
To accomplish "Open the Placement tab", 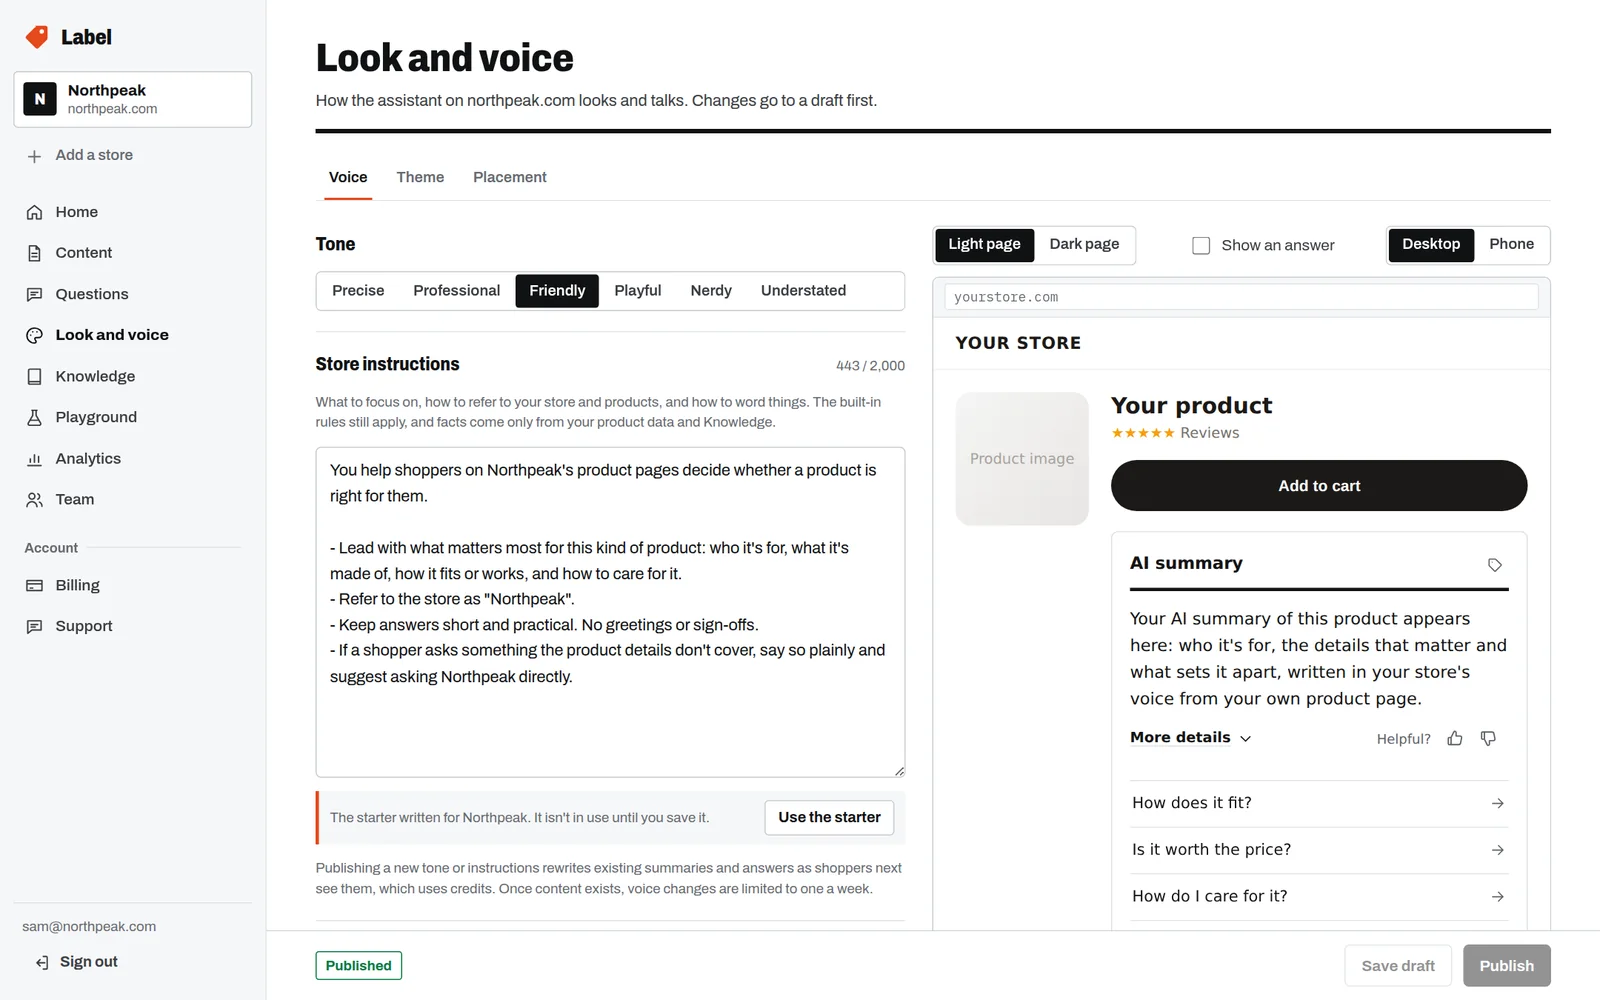I will coord(510,177).
